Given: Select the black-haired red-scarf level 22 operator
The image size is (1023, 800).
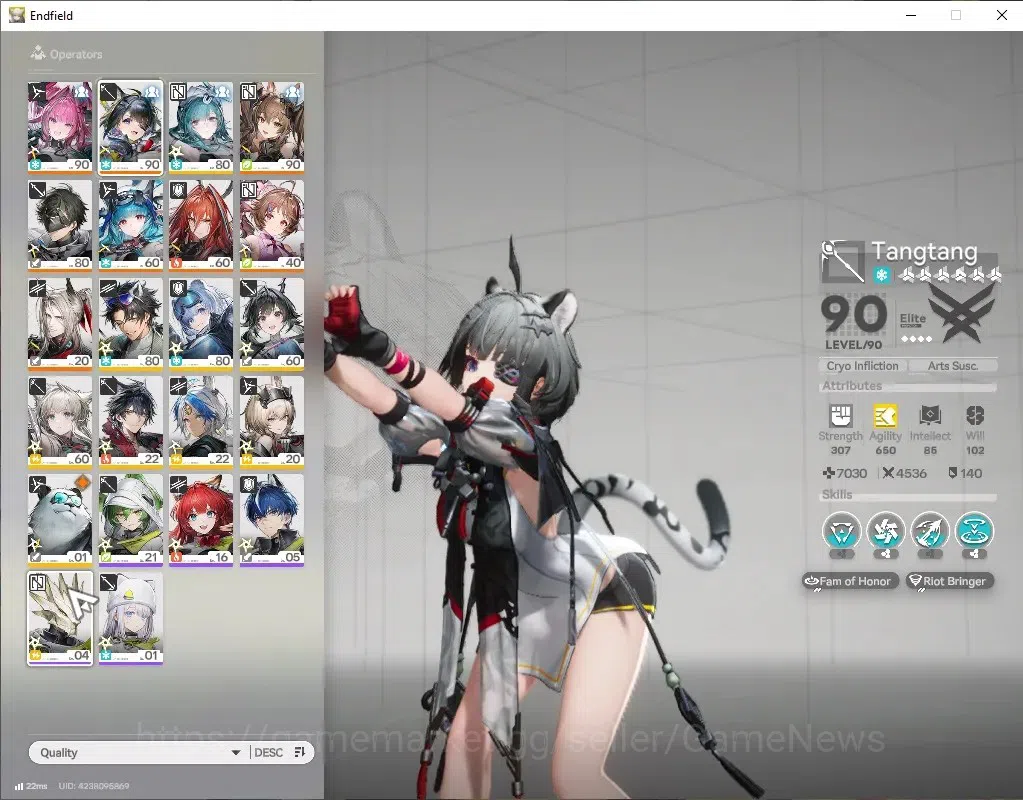Looking at the screenshot, I should coord(130,422).
